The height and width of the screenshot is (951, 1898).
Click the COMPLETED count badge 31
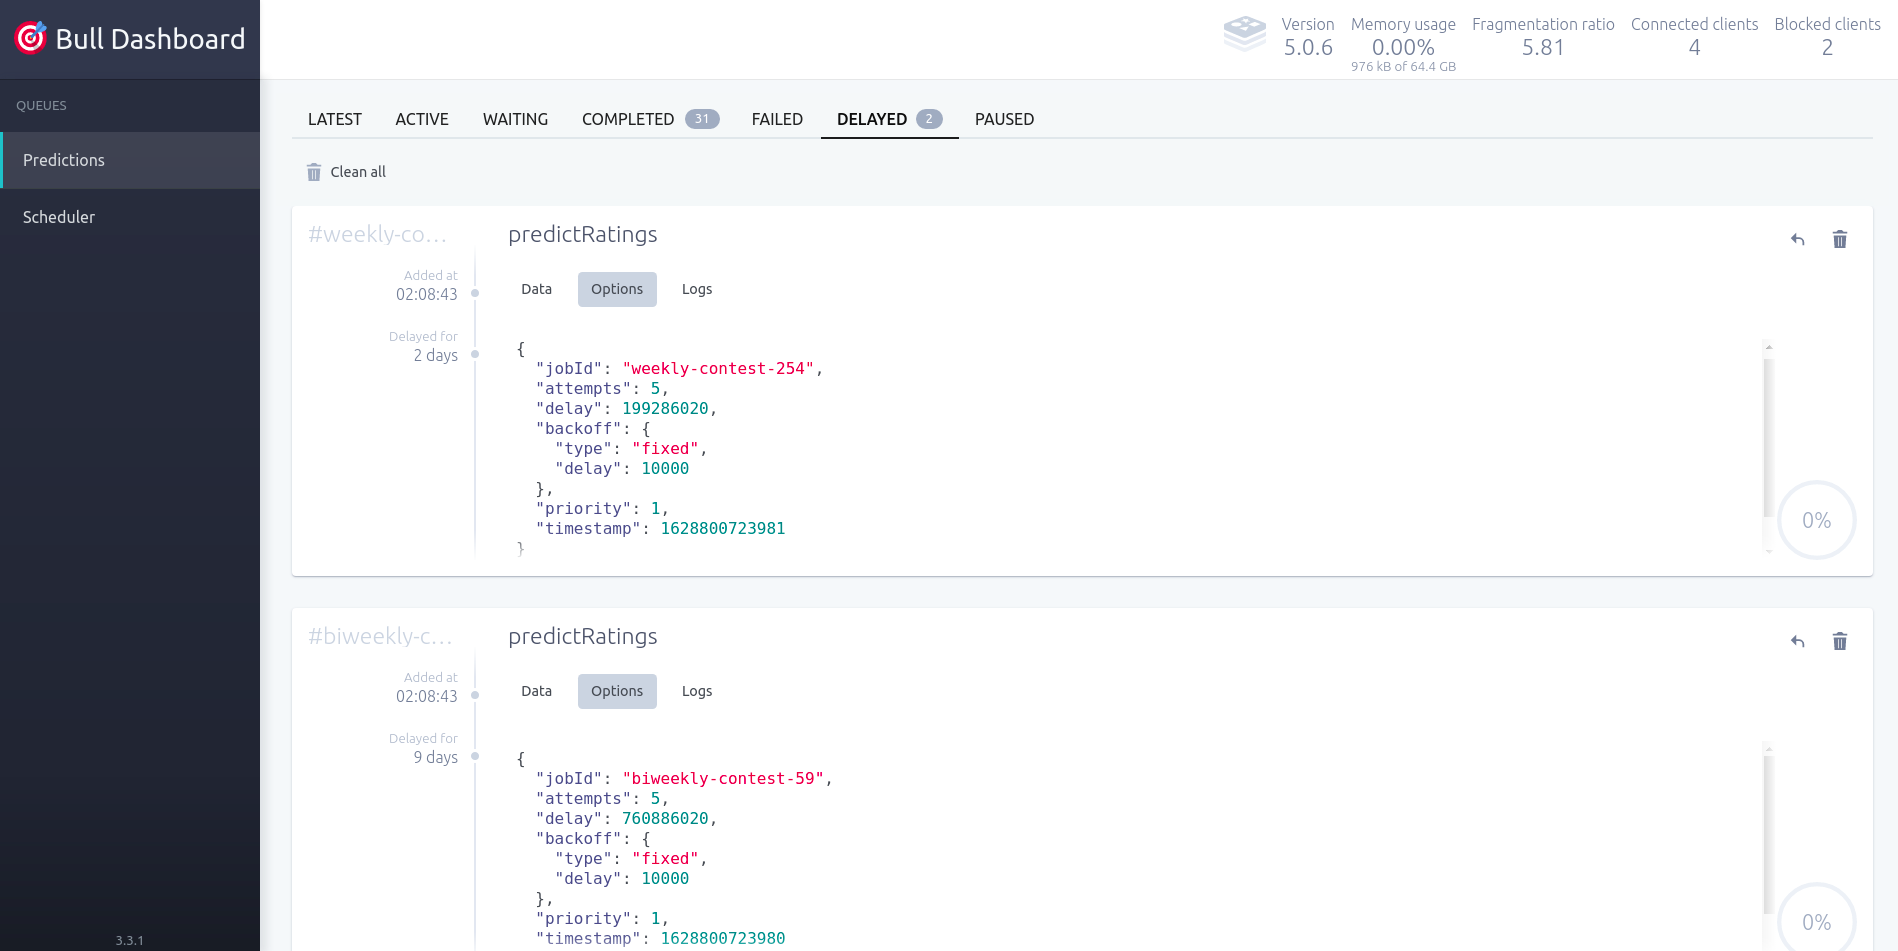coord(702,119)
